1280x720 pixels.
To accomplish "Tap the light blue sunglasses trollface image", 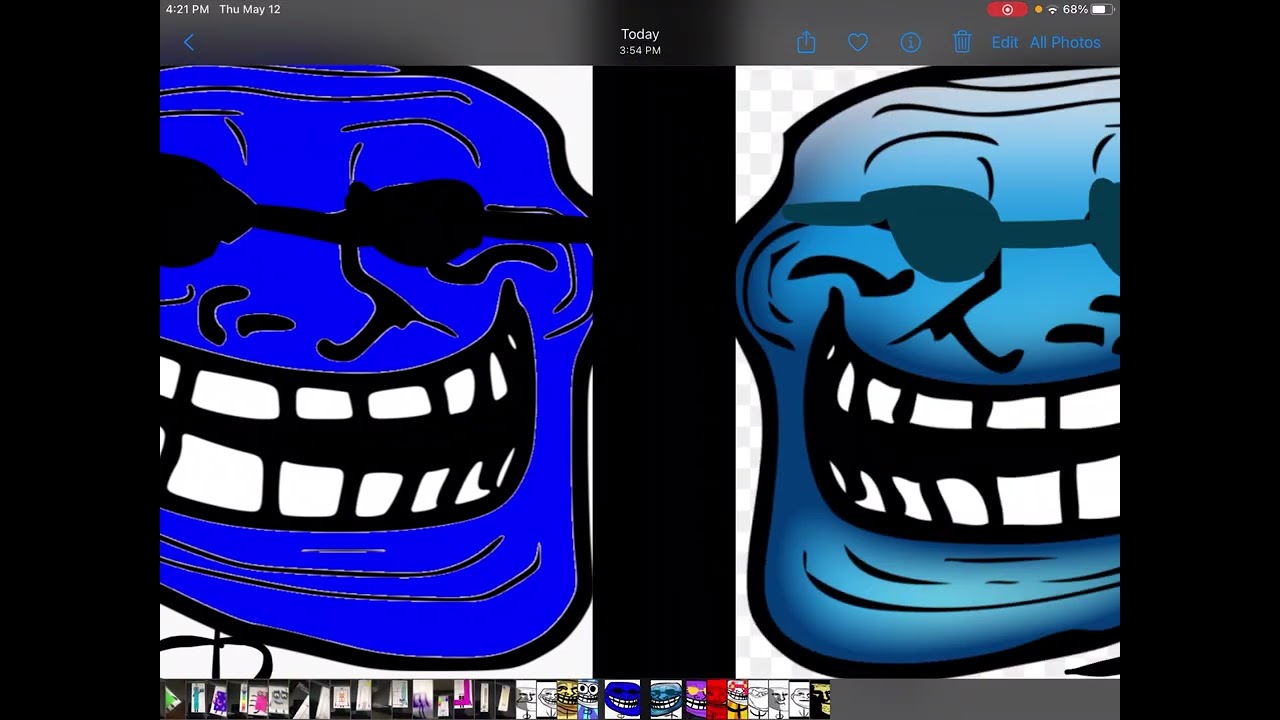I will 928,372.
